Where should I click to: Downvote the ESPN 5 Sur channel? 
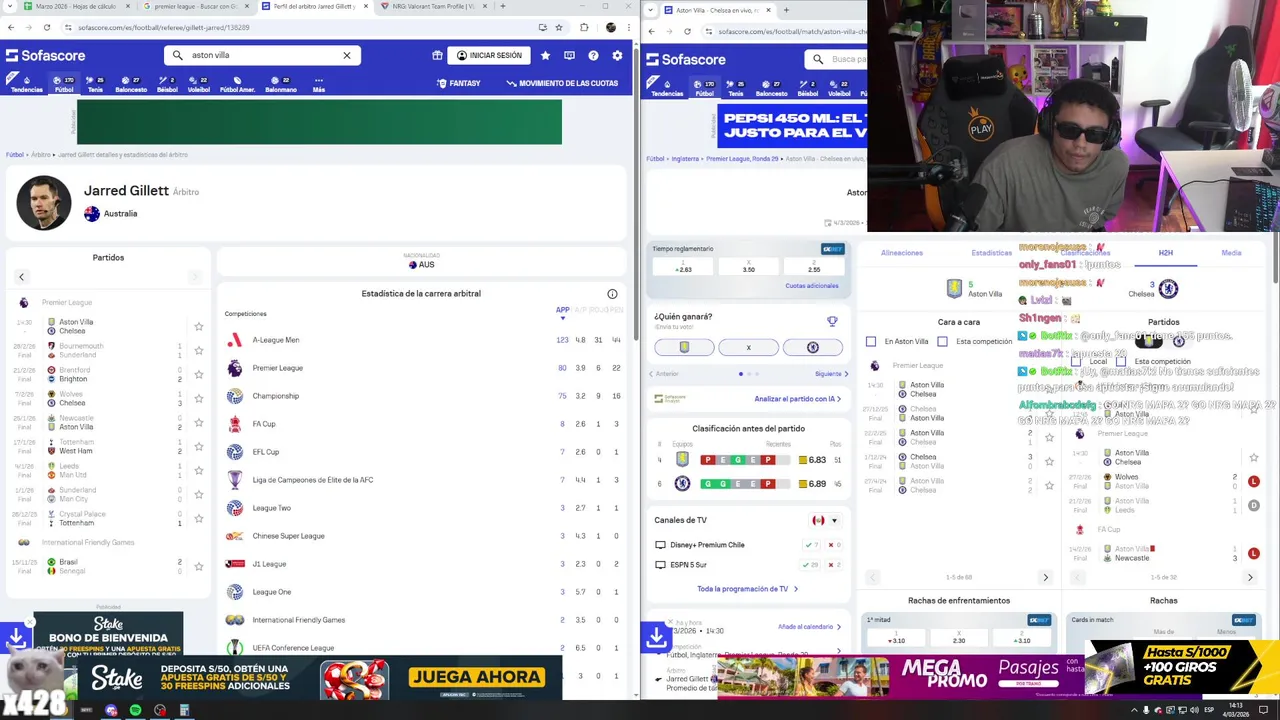tap(834, 565)
